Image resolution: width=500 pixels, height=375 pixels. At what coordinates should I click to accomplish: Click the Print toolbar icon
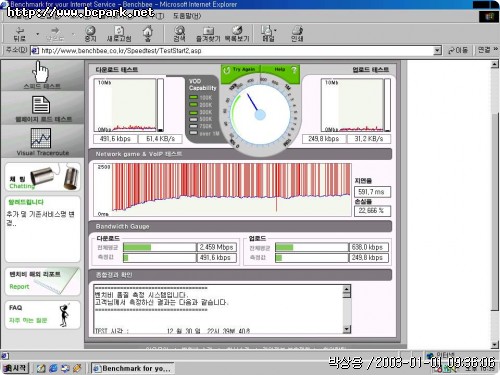tap(297, 30)
